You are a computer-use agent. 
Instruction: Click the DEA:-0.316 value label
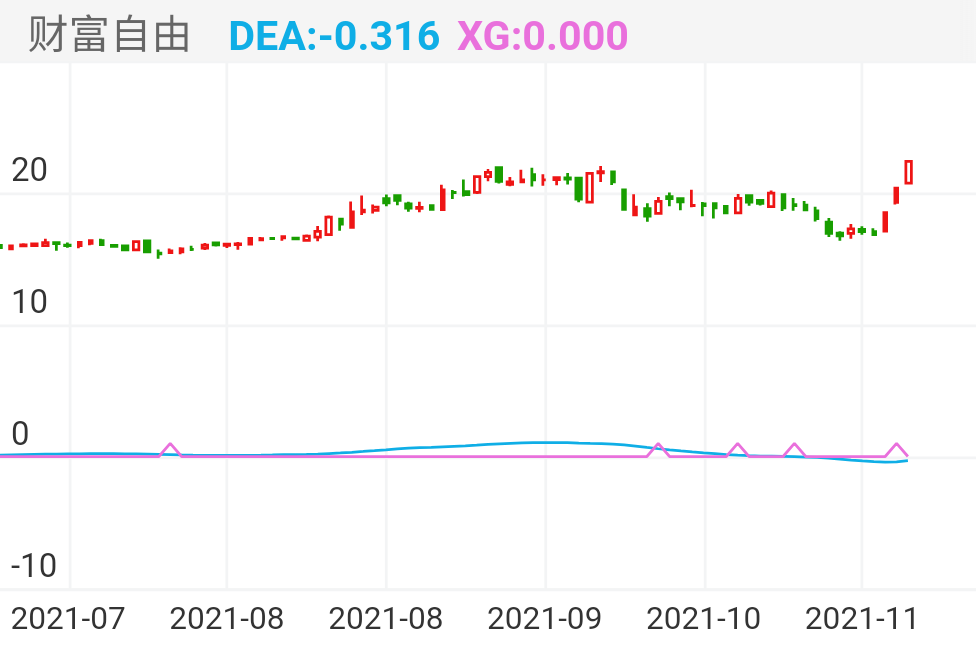point(334,35)
